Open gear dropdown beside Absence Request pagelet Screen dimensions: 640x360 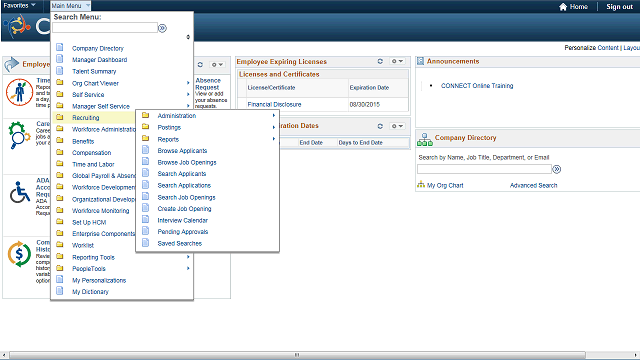[217, 64]
